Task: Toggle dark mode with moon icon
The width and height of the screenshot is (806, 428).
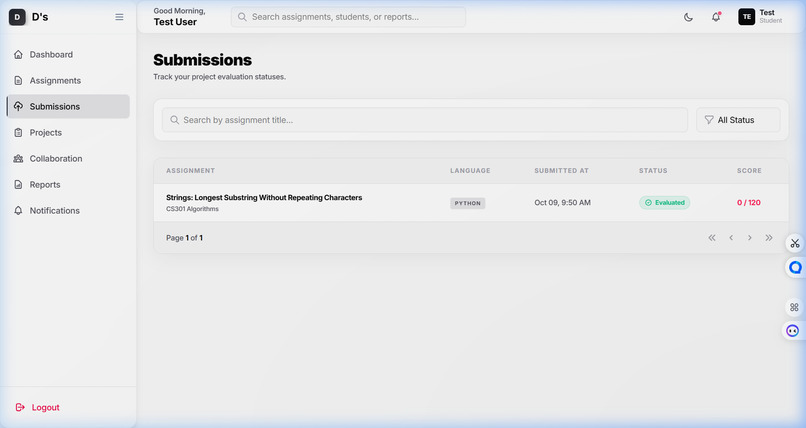Action: pos(688,17)
